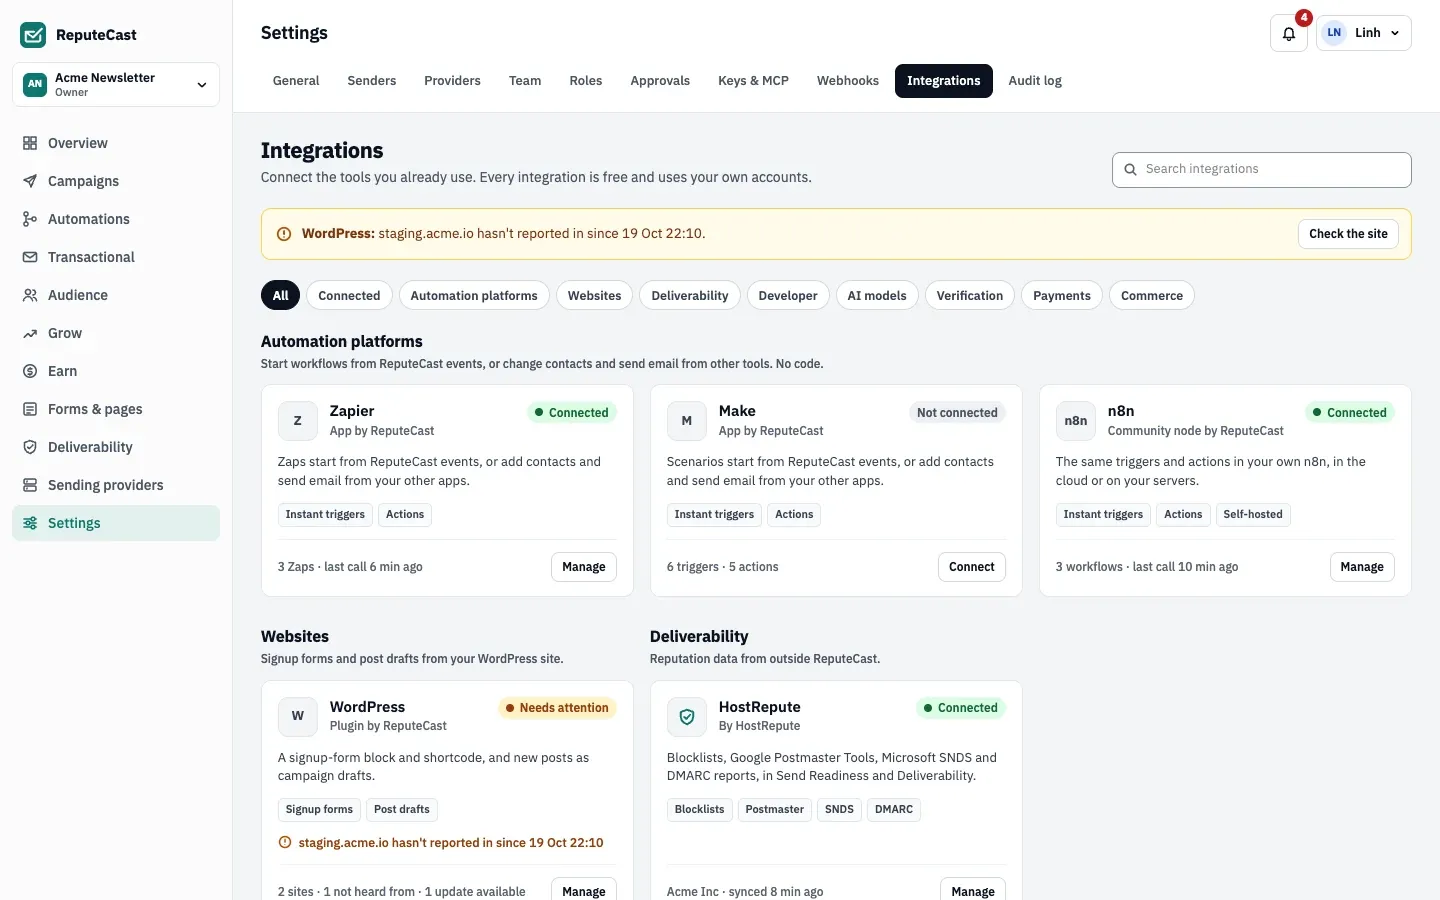Go to Forms & pages

click(116, 409)
